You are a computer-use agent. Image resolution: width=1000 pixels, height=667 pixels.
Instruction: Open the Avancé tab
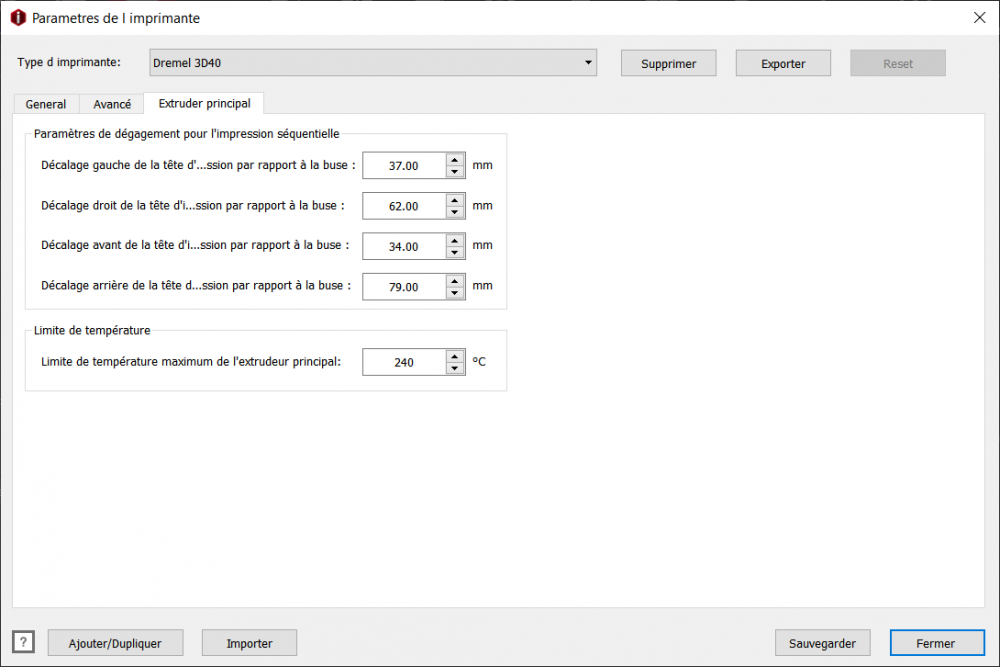tap(112, 104)
